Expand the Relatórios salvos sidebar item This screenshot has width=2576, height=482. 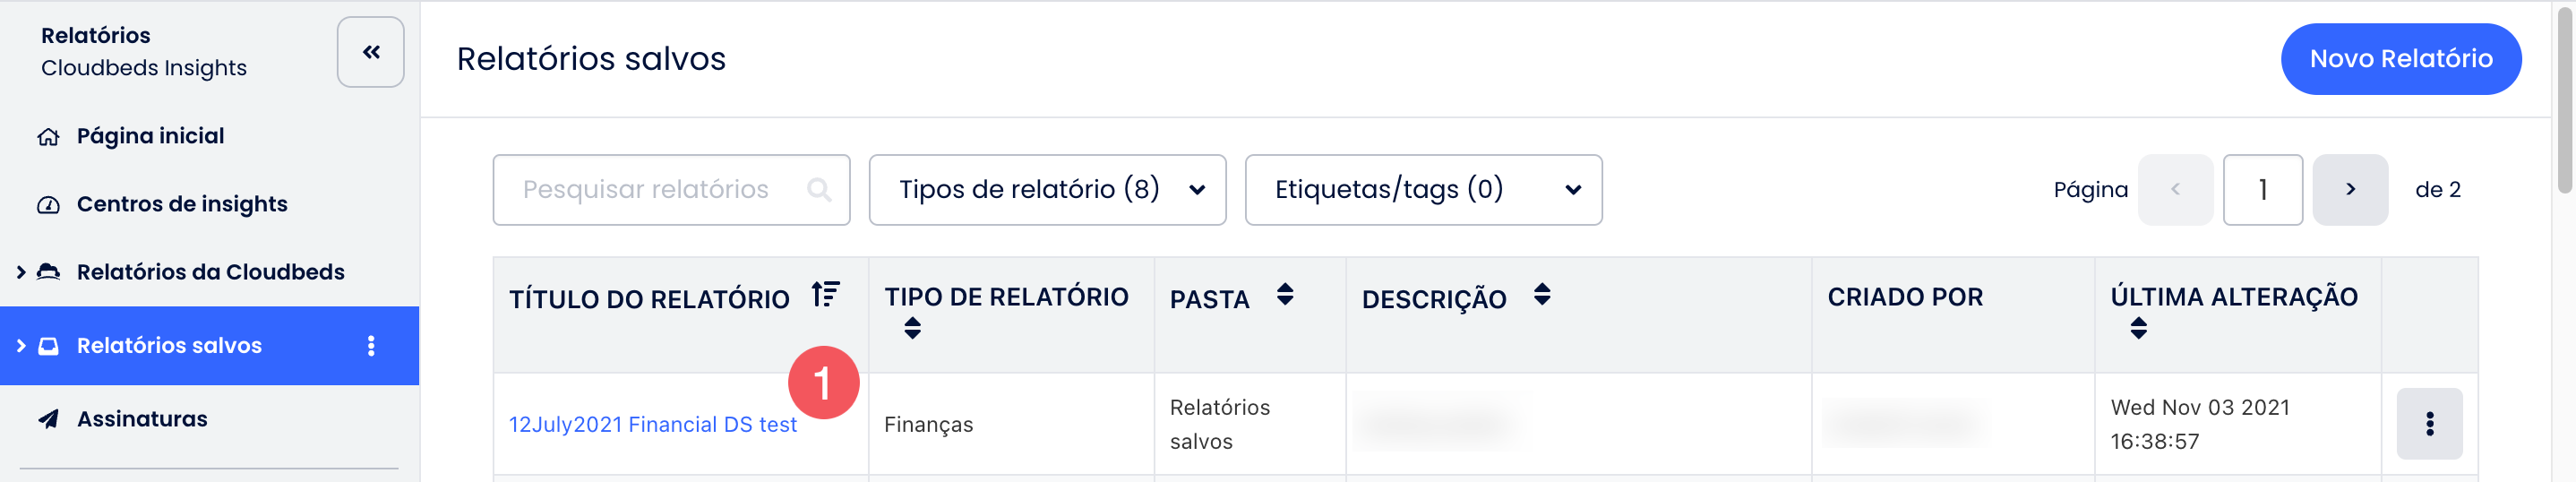(21, 346)
